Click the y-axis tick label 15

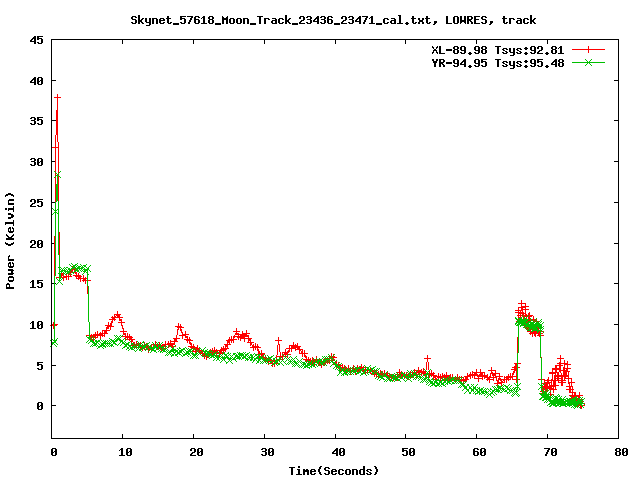pyautogui.click(x=36, y=284)
